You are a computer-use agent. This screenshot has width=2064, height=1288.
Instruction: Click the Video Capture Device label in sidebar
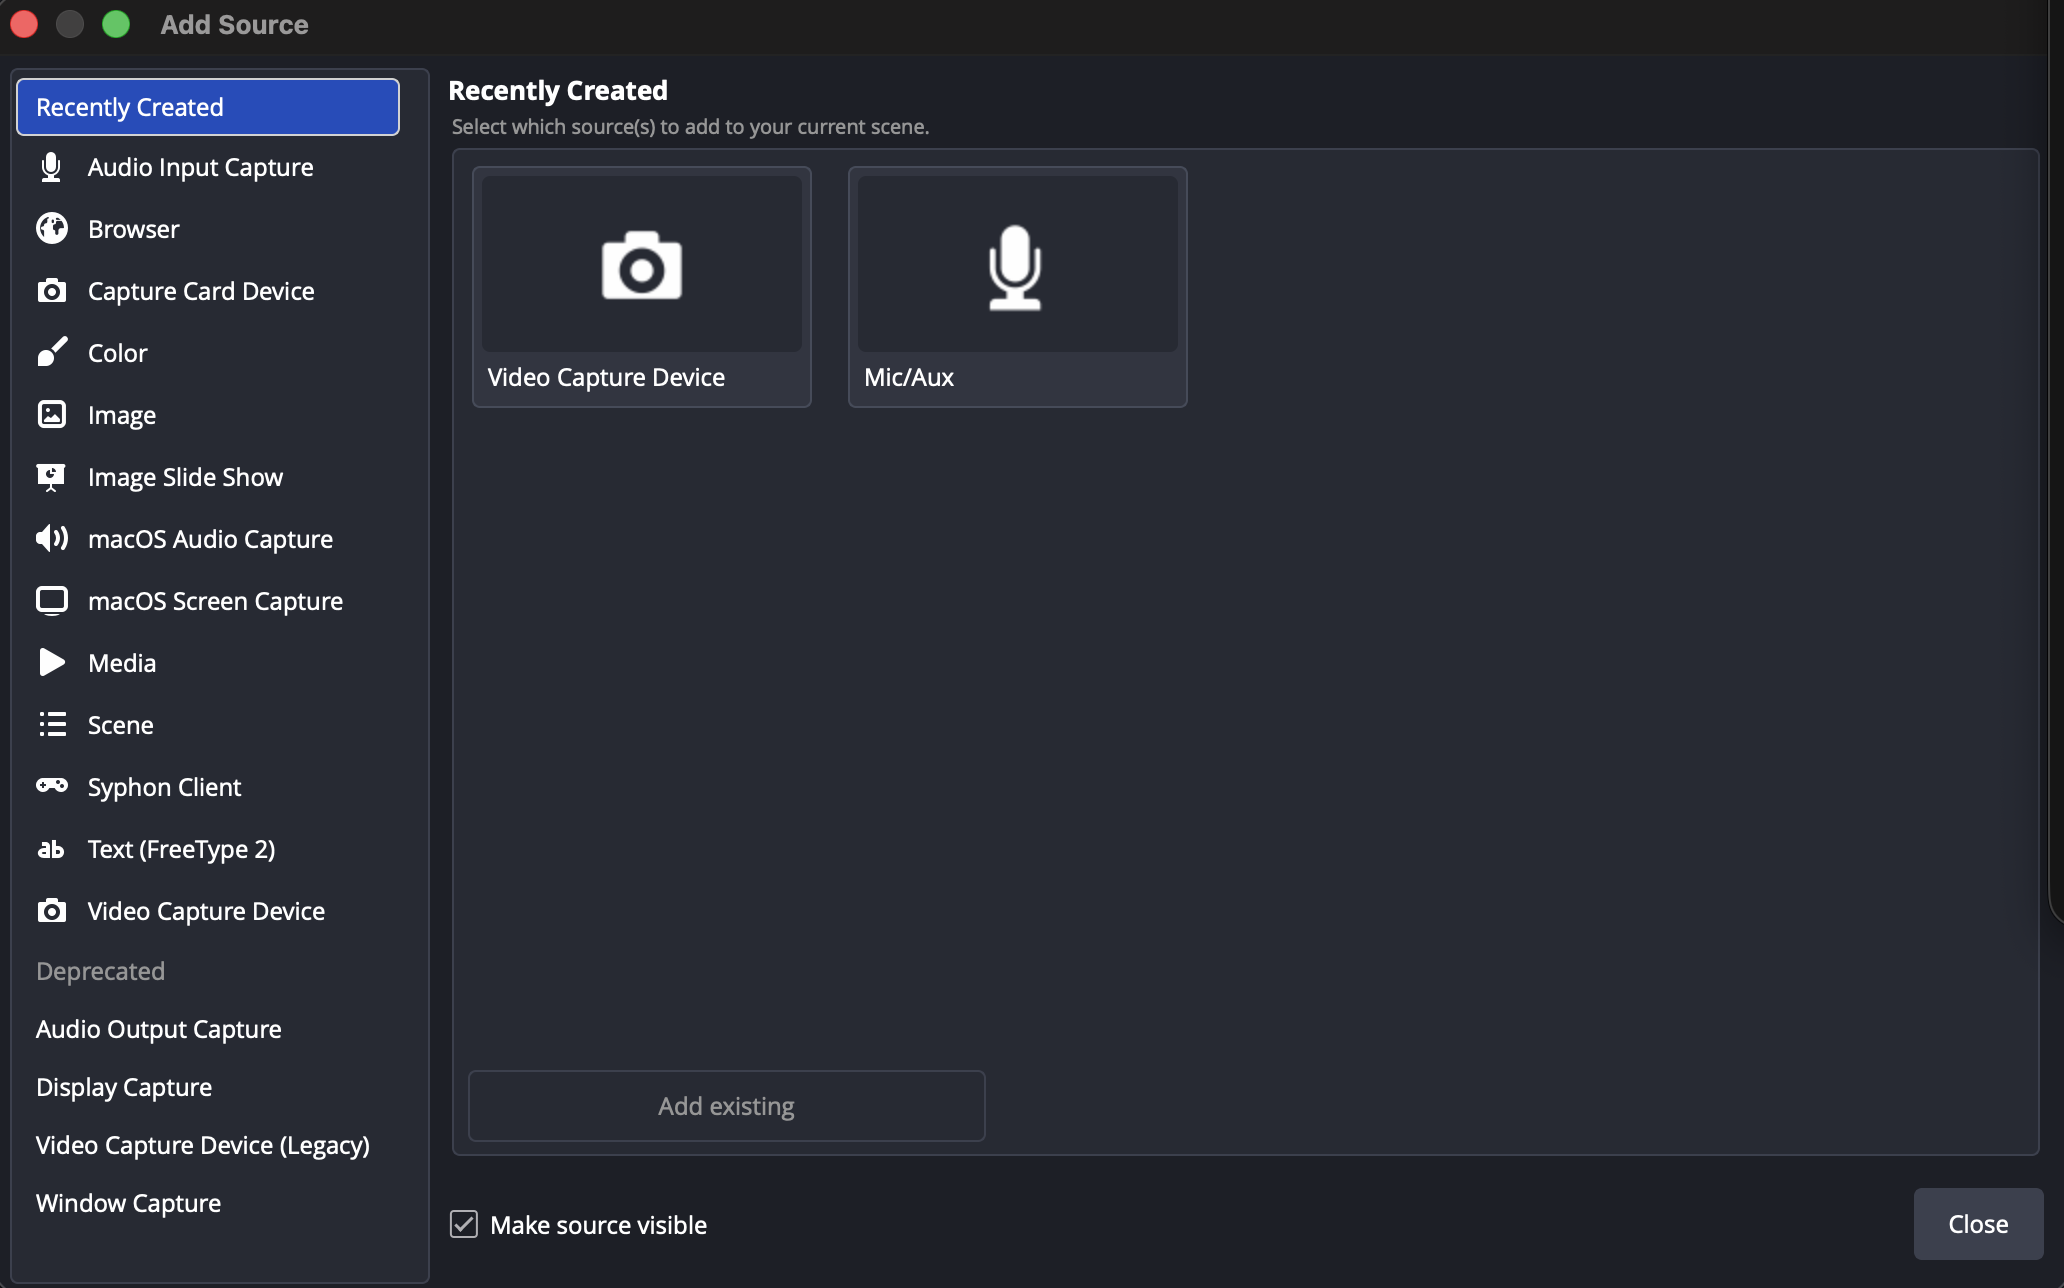pyautogui.click(x=206, y=911)
